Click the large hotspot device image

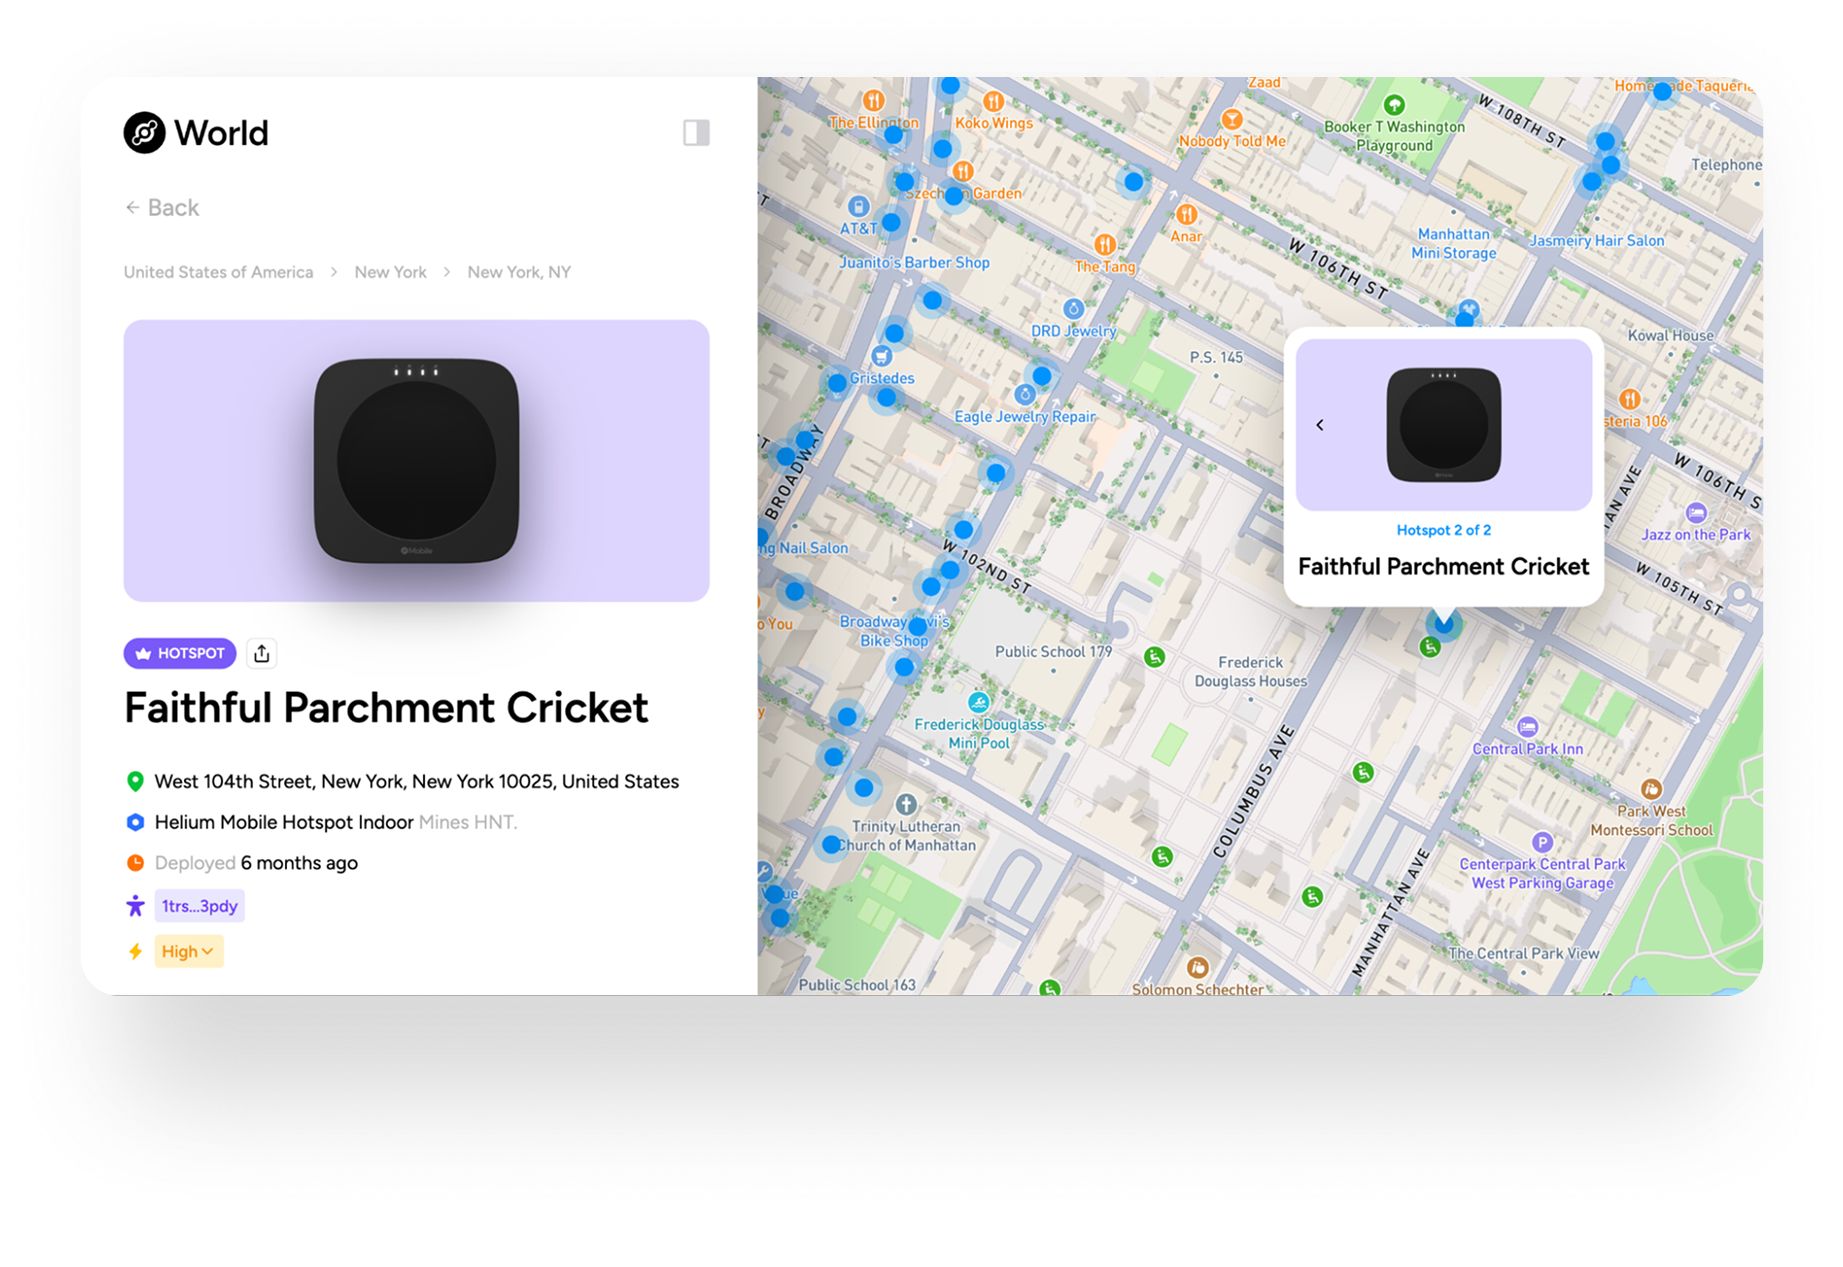(416, 460)
